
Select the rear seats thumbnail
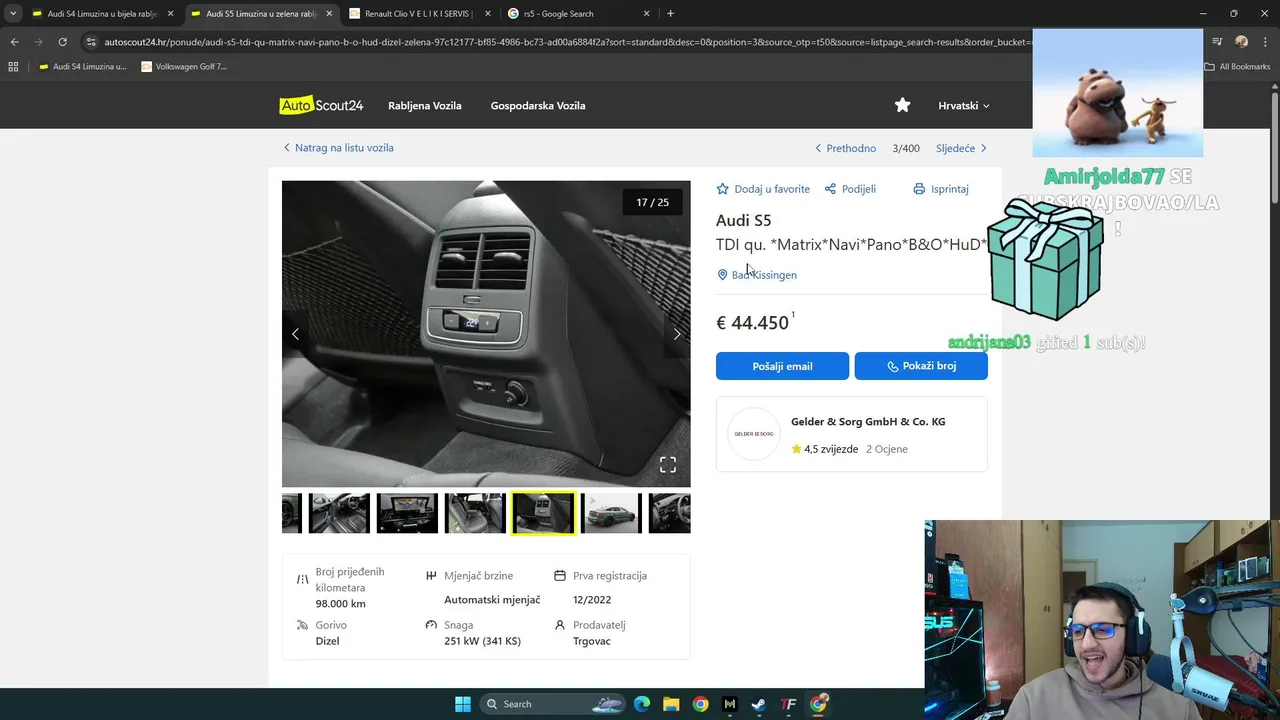(x=475, y=513)
